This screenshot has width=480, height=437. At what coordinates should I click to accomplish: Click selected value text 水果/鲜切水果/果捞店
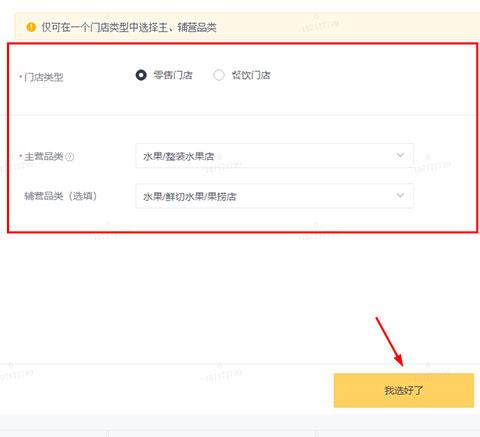(x=190, y=196)
